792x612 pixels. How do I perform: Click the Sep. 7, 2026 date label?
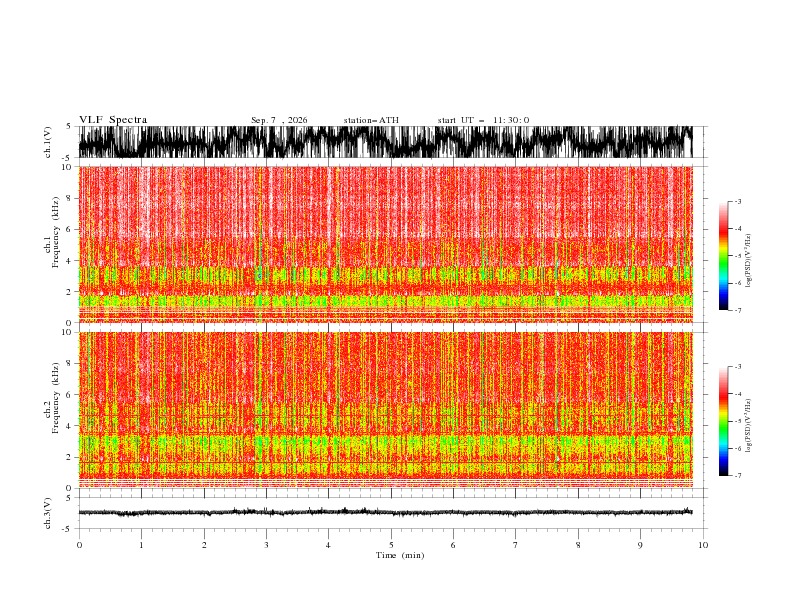click(x=279, y=120)
